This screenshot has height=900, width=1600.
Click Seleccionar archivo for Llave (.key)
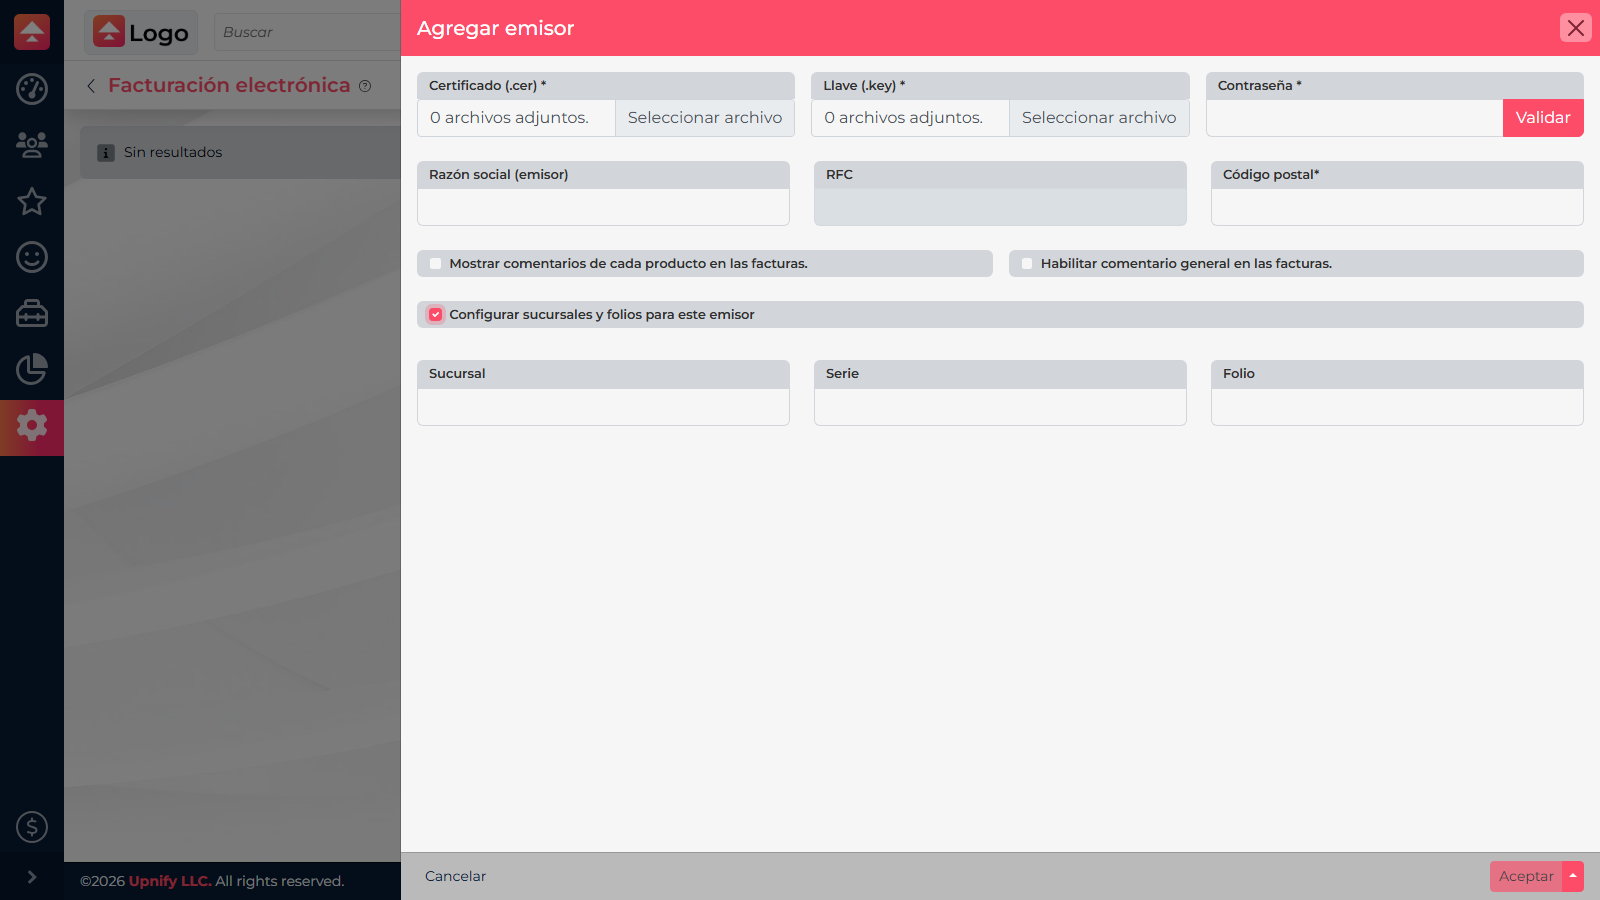1099,118
